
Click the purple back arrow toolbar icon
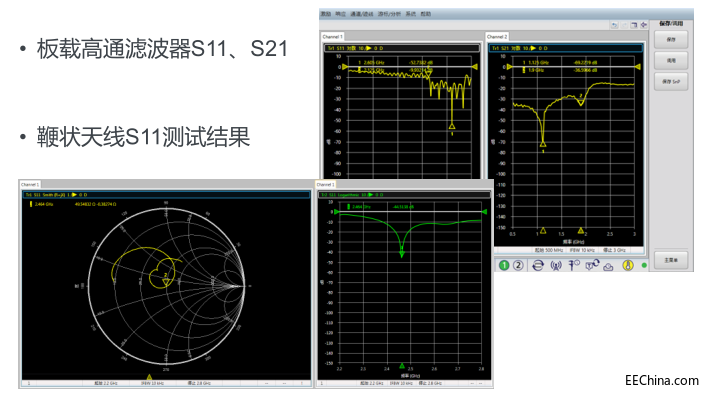(643, 25)
